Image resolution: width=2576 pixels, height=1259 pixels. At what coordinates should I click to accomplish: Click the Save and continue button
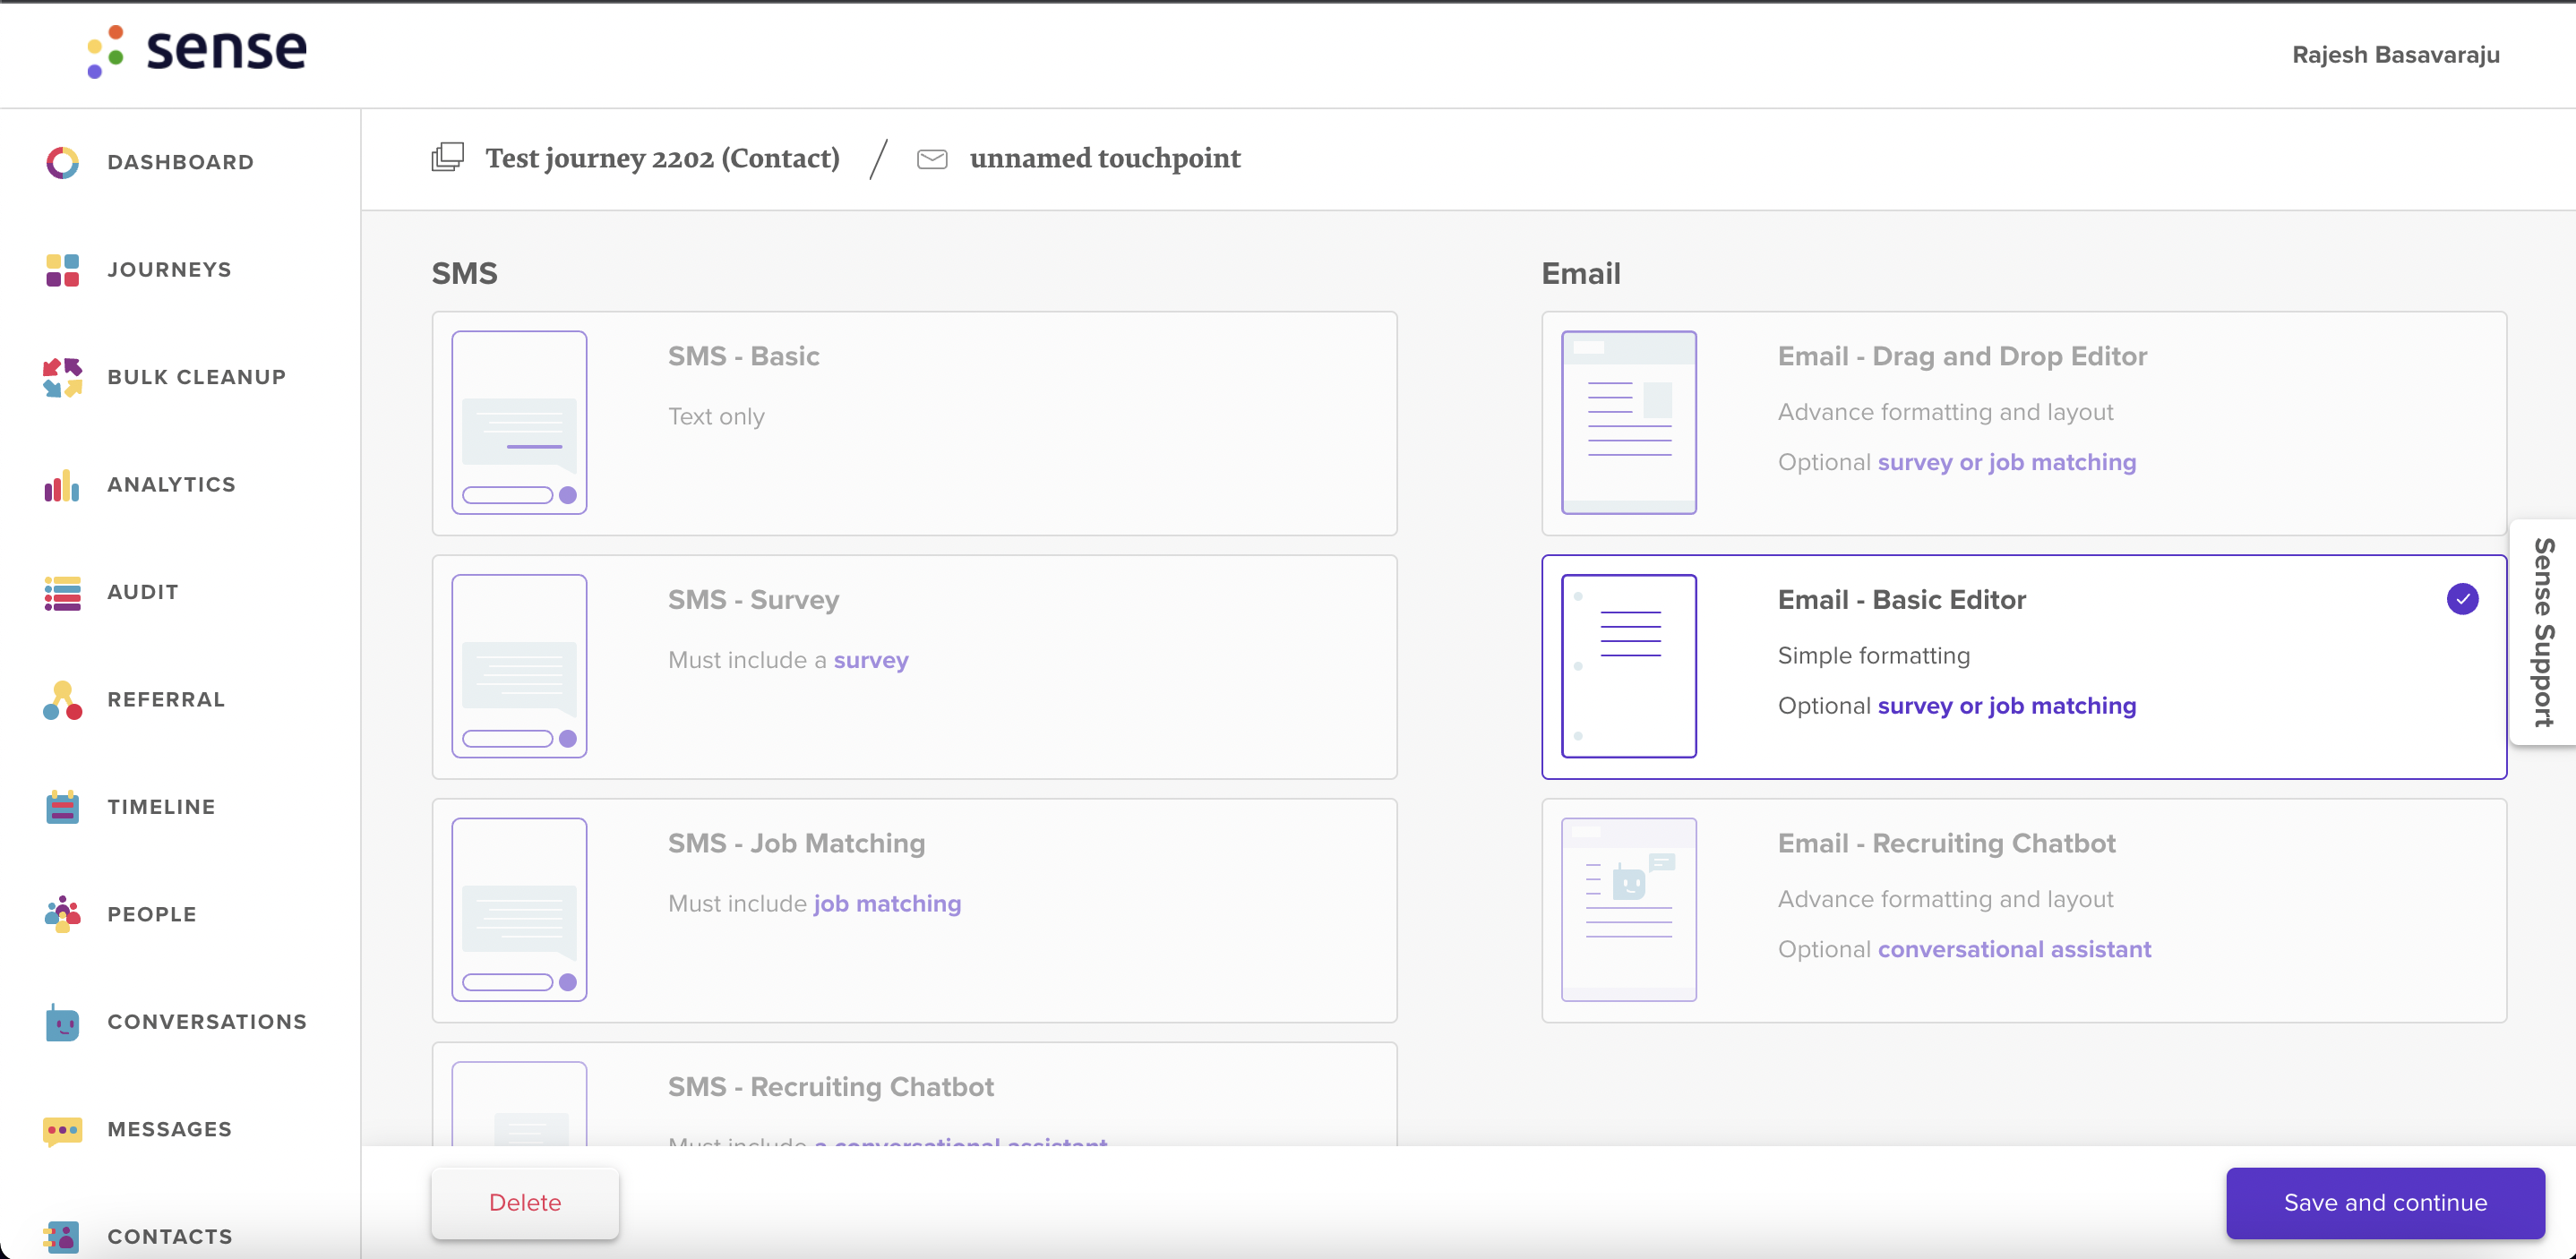[x=2385, y=1202]
